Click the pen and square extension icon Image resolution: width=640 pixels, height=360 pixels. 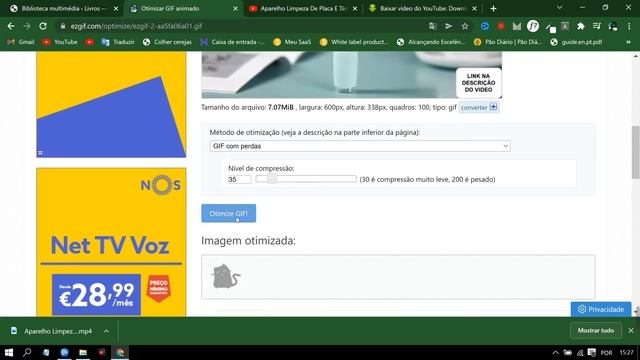[551, 27]
